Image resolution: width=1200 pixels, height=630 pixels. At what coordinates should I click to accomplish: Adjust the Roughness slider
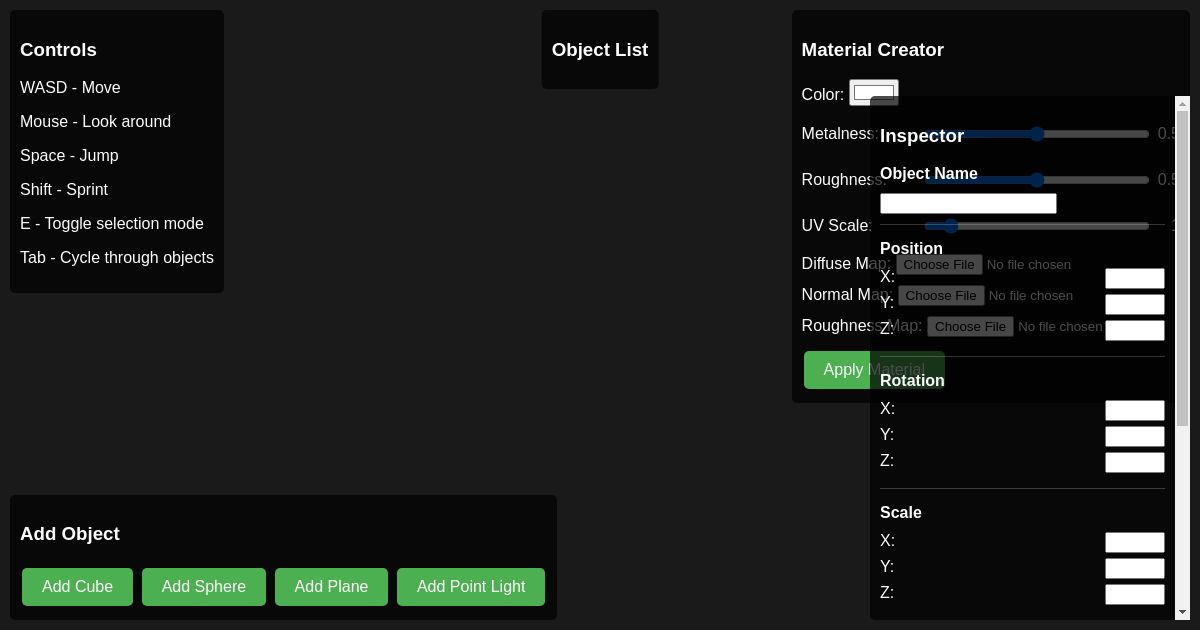(1037, 180)
